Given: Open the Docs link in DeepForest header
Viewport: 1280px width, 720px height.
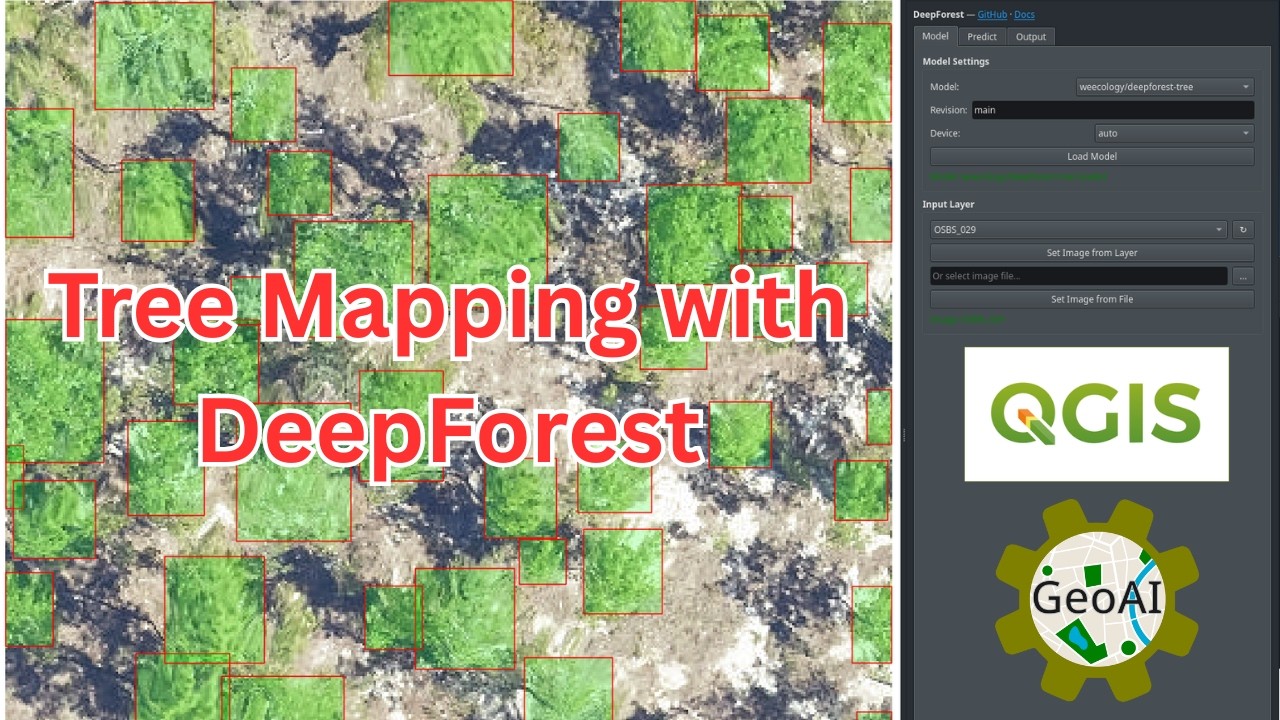Looking at the screenshot, I should (x=1024, y=15).
